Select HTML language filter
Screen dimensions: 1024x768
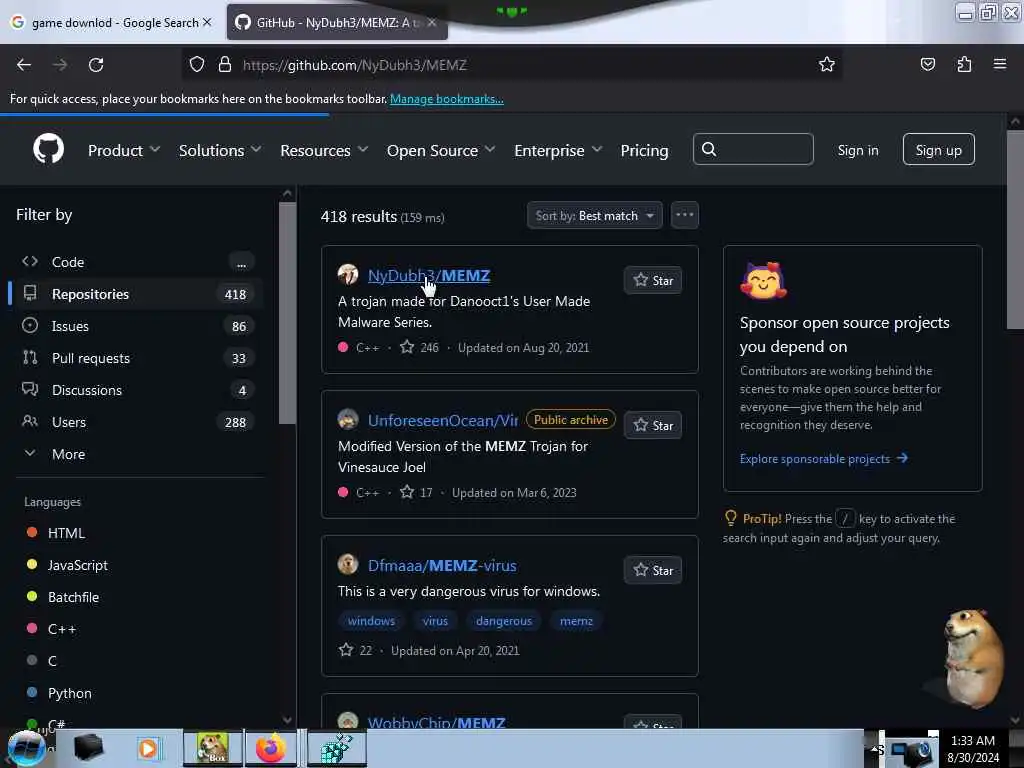(x=67, y=533)
